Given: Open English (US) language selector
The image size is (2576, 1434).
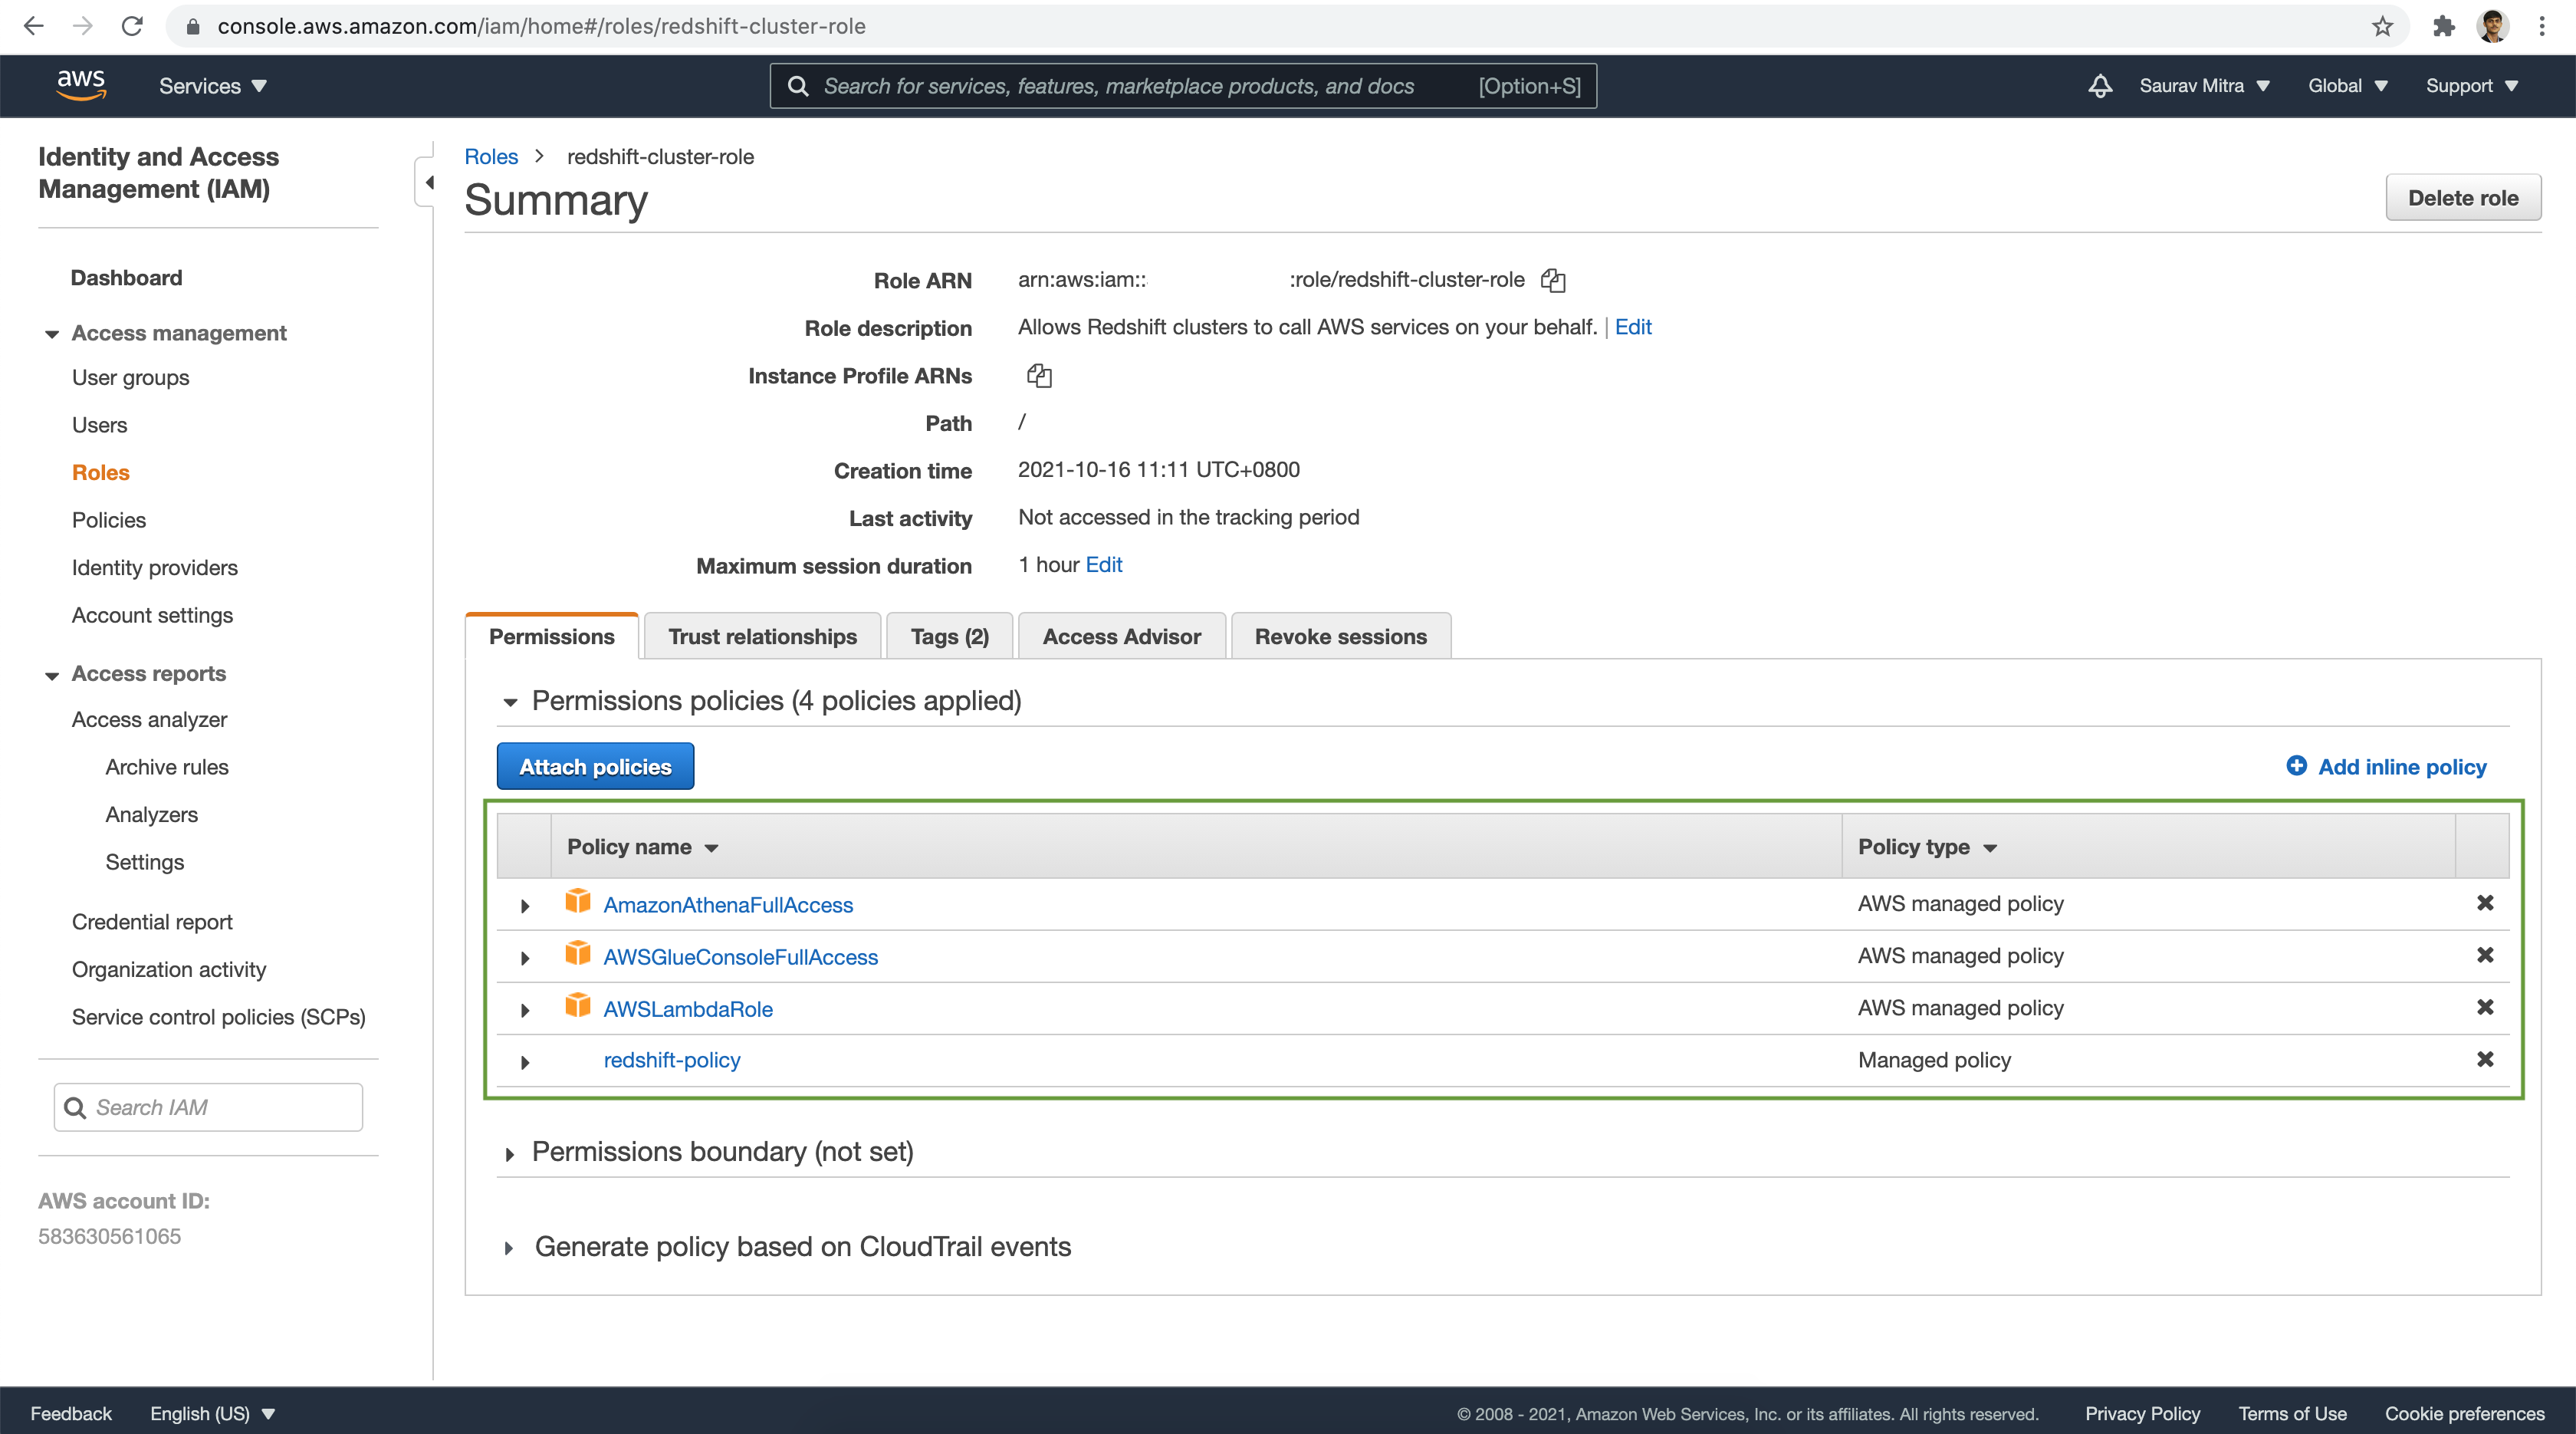Looking at the screenshot, I should tap(212, 1413).
